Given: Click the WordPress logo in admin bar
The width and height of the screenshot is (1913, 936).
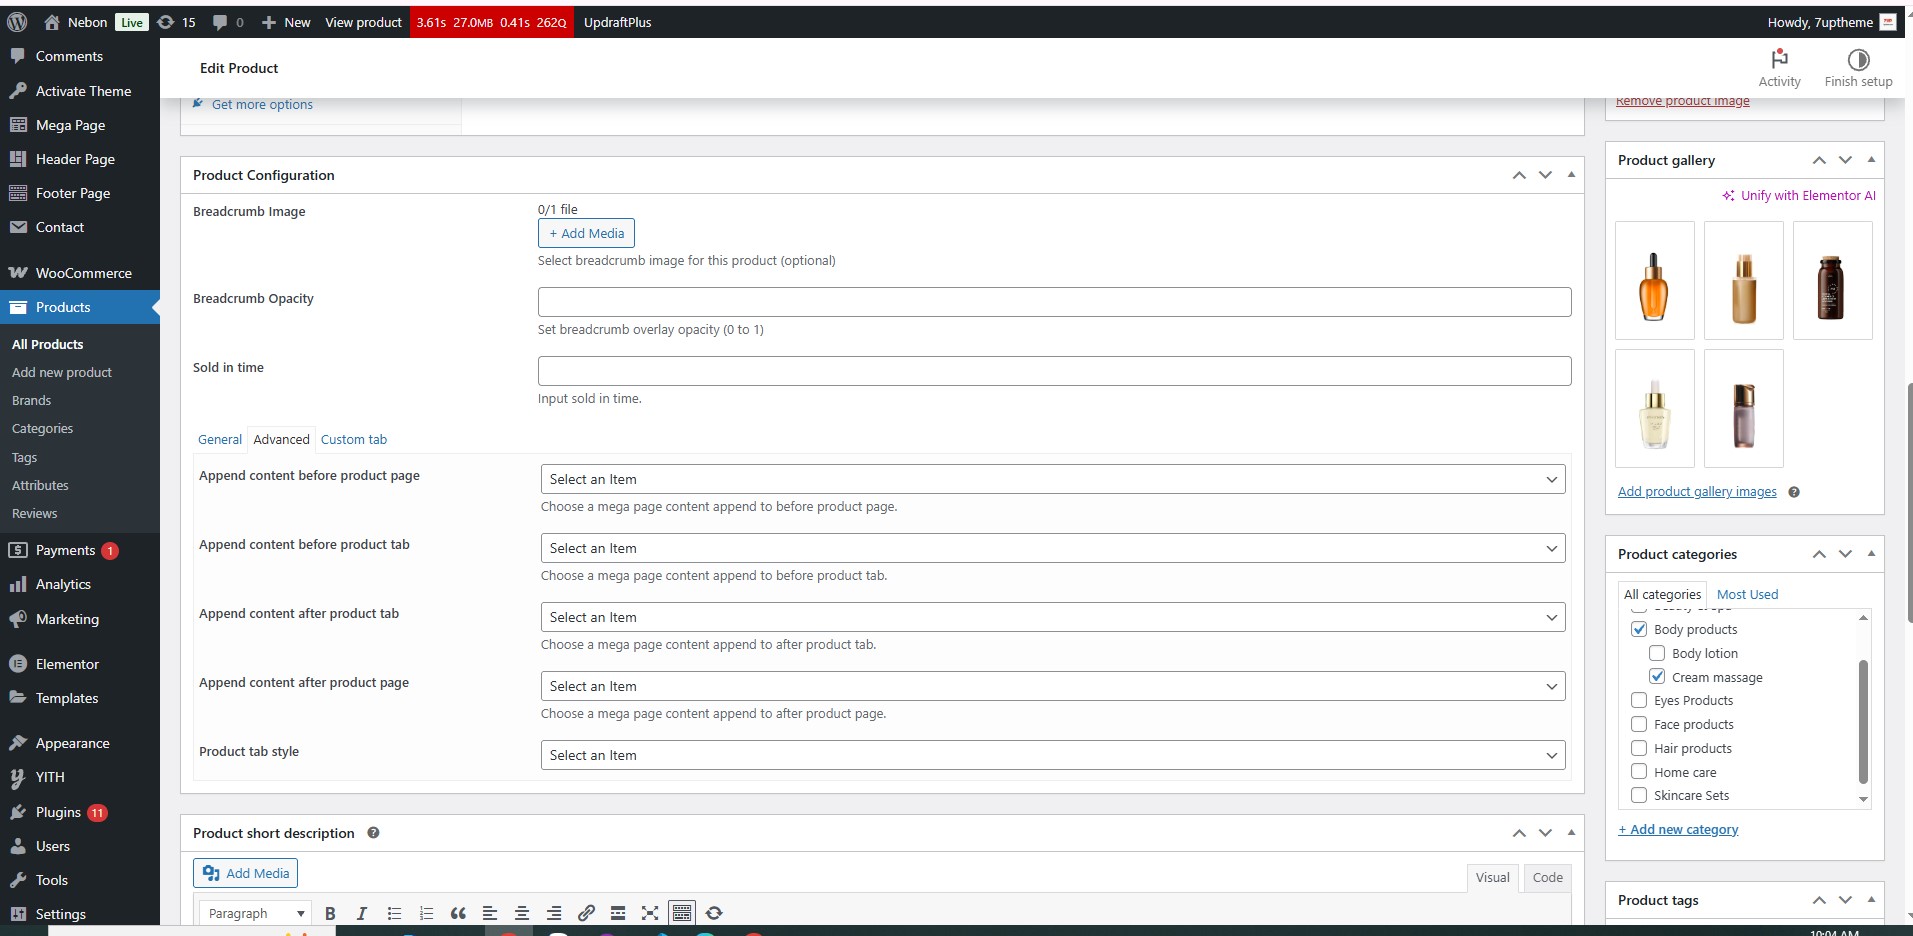Looking at the screenshot, I should click(17, 22).
